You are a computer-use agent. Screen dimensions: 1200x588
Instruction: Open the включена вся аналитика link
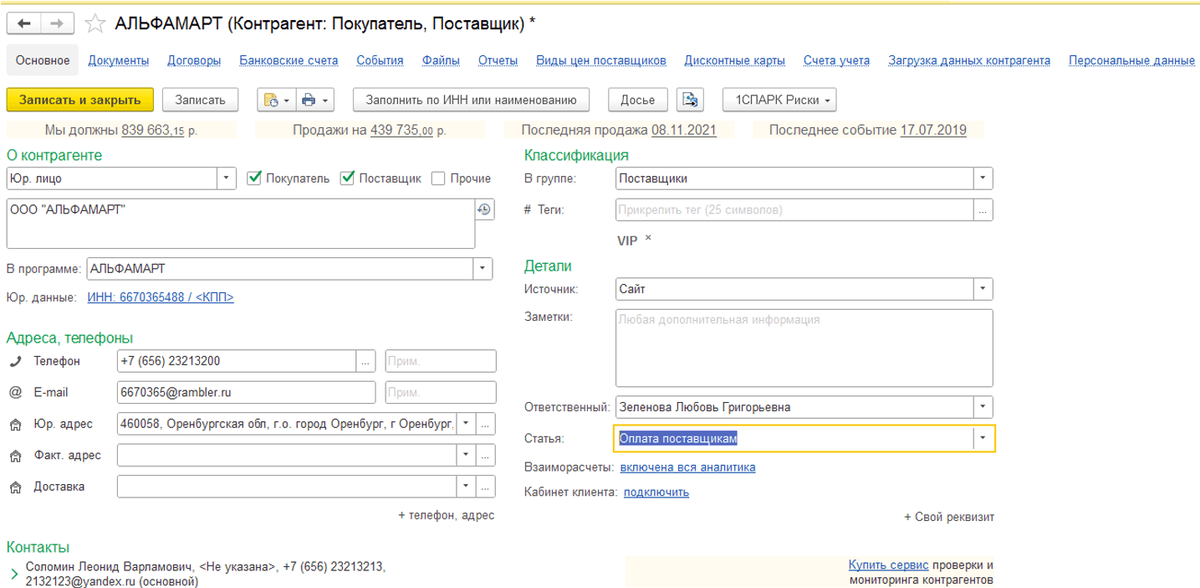[x=688, y=467]
